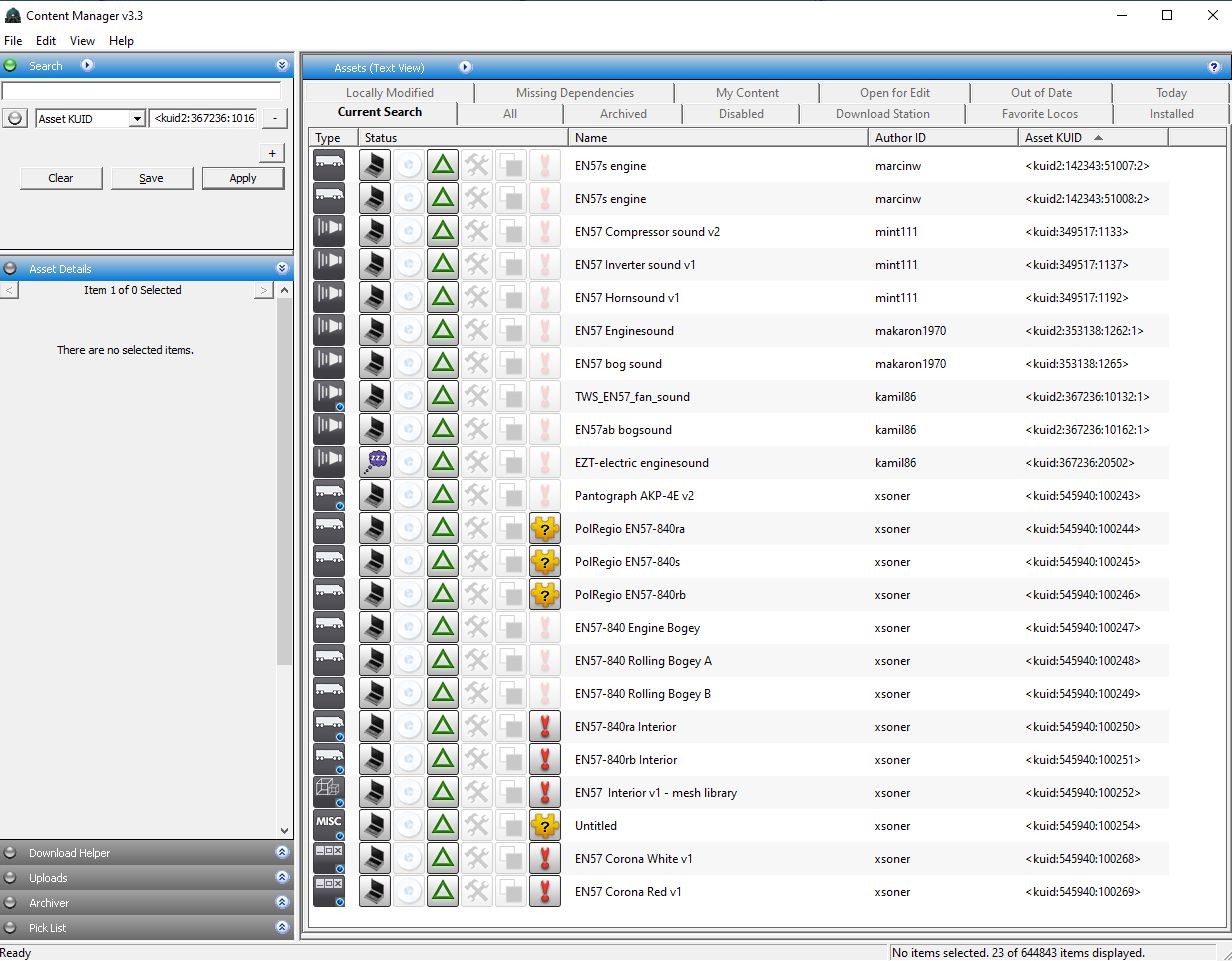This screenshot has width=1232, height=961.
Task: Click the search text input field
Action: pyautogui.click(x=141, y=91)
